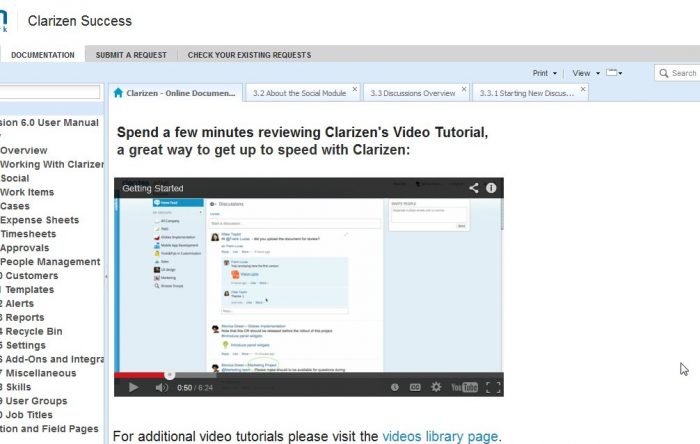Screen dimensions: 700x444
Task: Click the magnifier search icon
Action: point(664,73)
